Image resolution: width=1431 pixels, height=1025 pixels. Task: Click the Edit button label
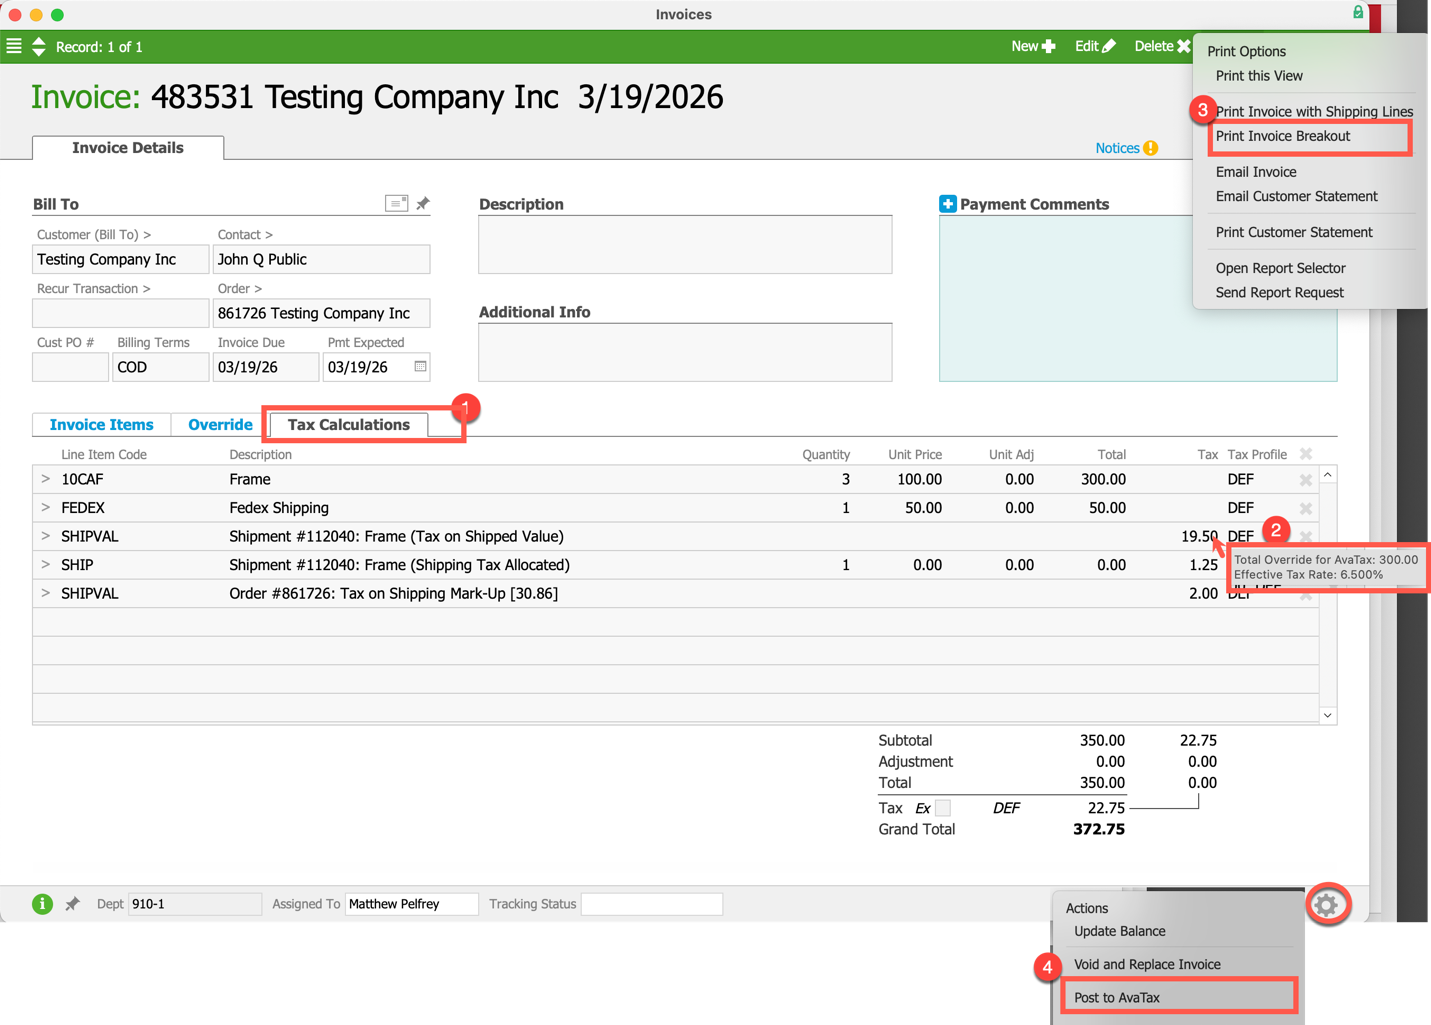(x=1087, y=46)
